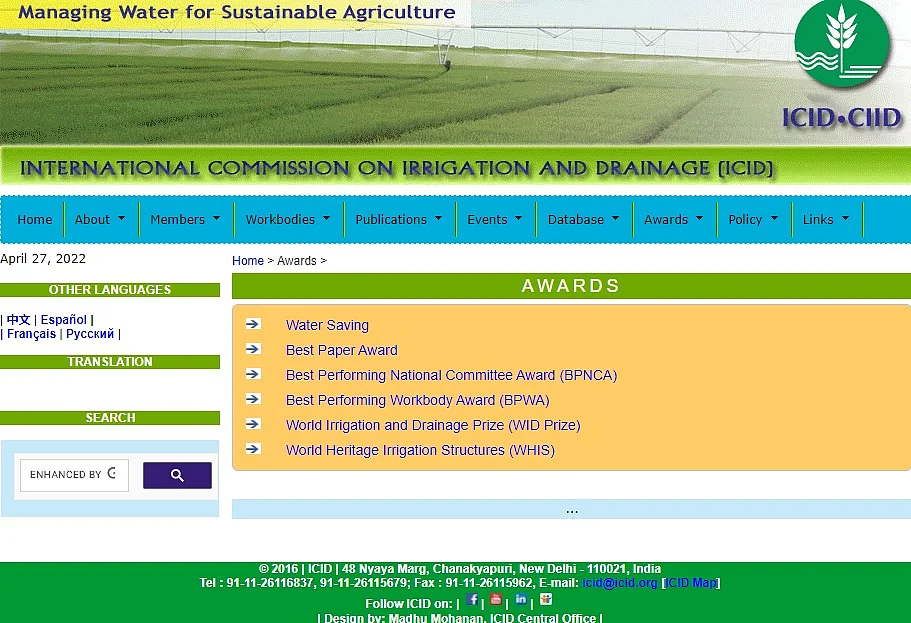Expand the Links menu
Image resolution: width=911 pixels, height=623 pixels.
pyautogui.click(x=826, y=220)
